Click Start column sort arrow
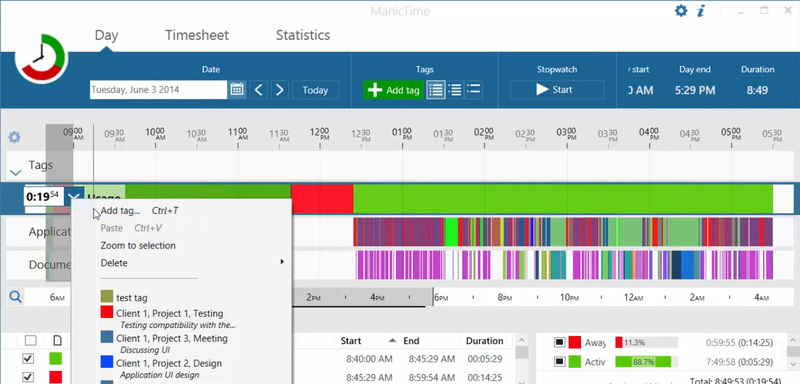800x384 pixels. [392, 340]
